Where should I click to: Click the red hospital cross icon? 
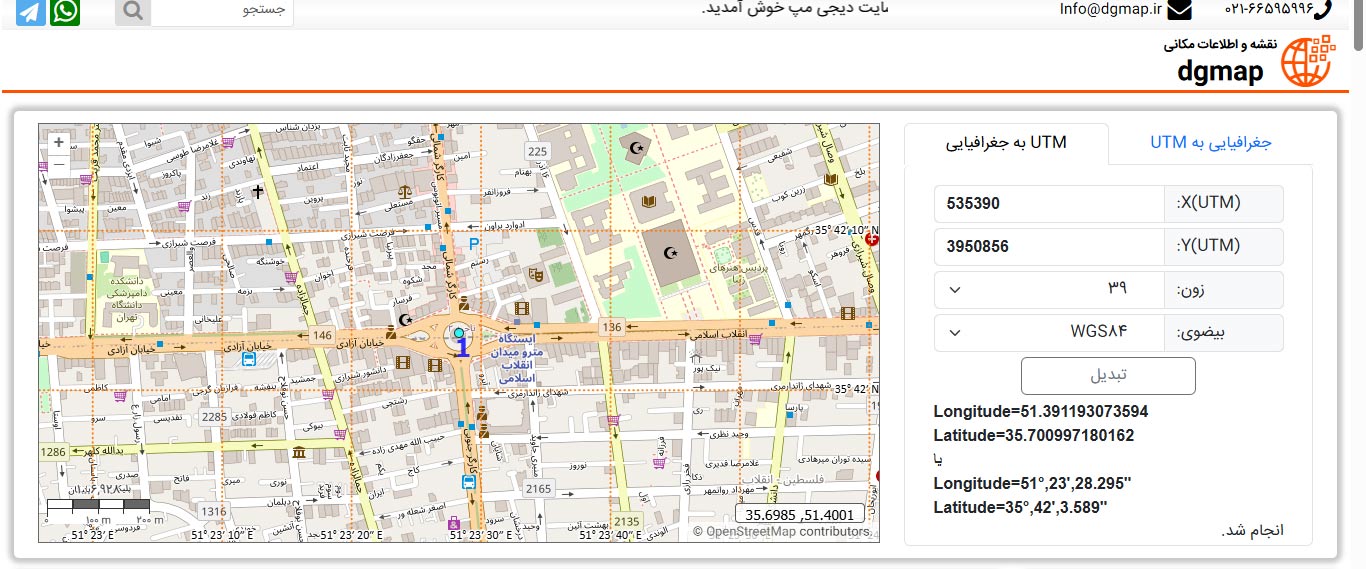click(873, 239)
